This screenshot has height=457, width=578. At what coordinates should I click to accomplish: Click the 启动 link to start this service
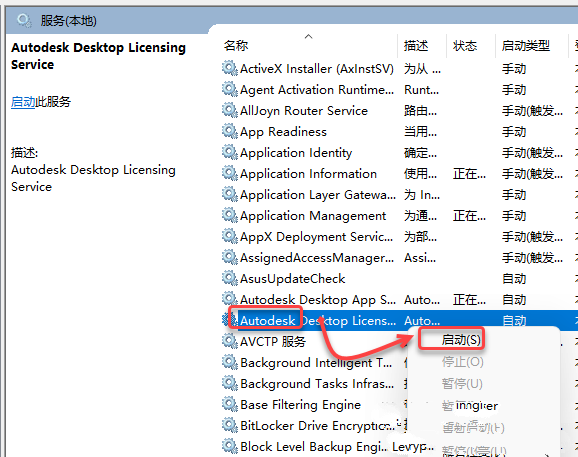click(23, 102)
